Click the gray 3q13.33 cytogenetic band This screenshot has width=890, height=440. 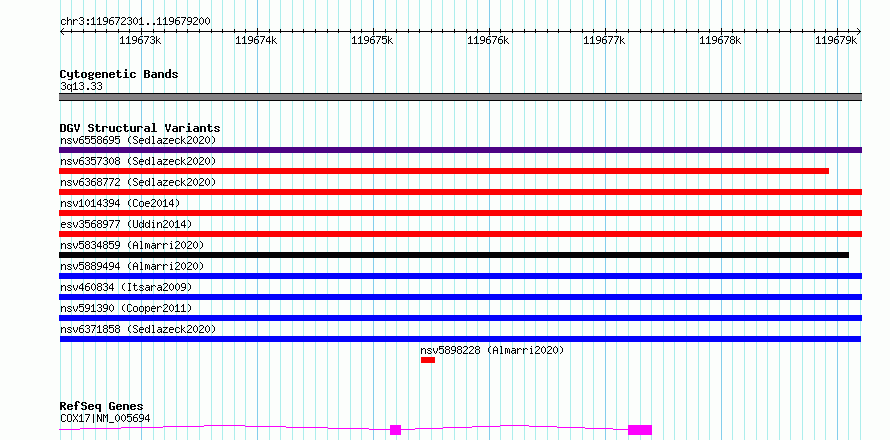pyautogui.click(x=460, y=97)
